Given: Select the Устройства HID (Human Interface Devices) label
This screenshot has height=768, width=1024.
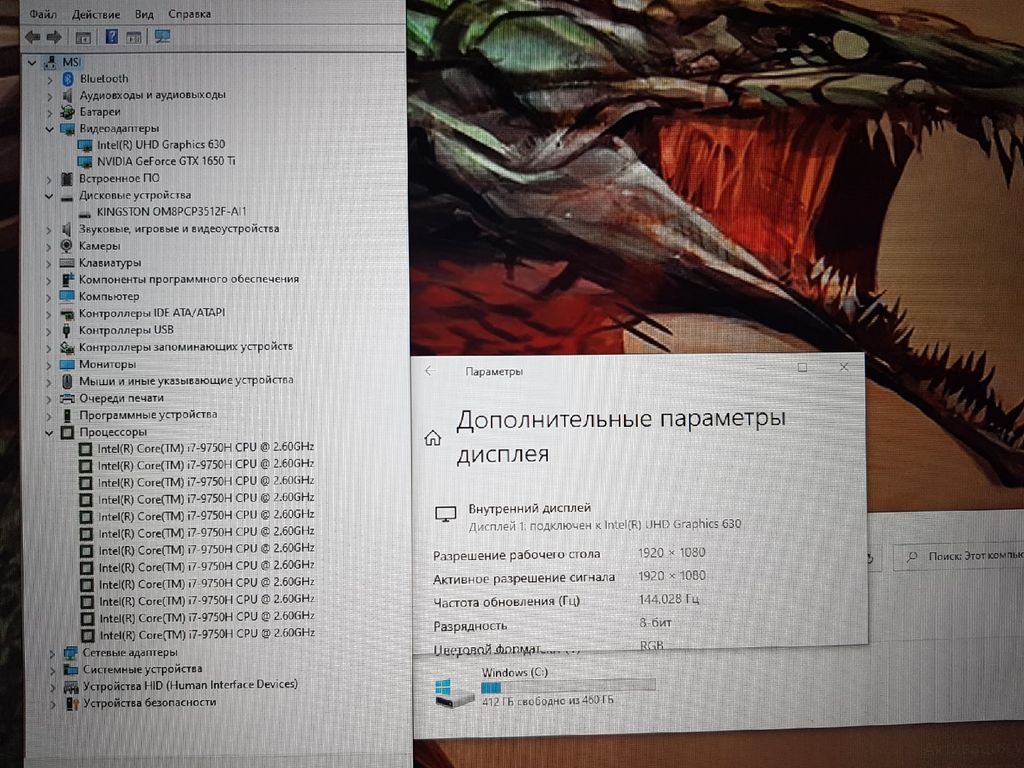Looking at the screenshot, I should (x=190, y=685).
